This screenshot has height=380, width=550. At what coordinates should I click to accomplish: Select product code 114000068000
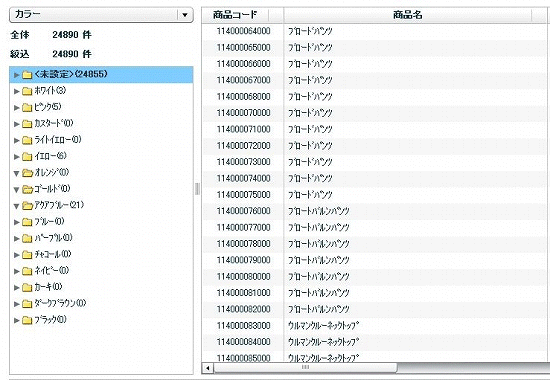pos(243,97)
